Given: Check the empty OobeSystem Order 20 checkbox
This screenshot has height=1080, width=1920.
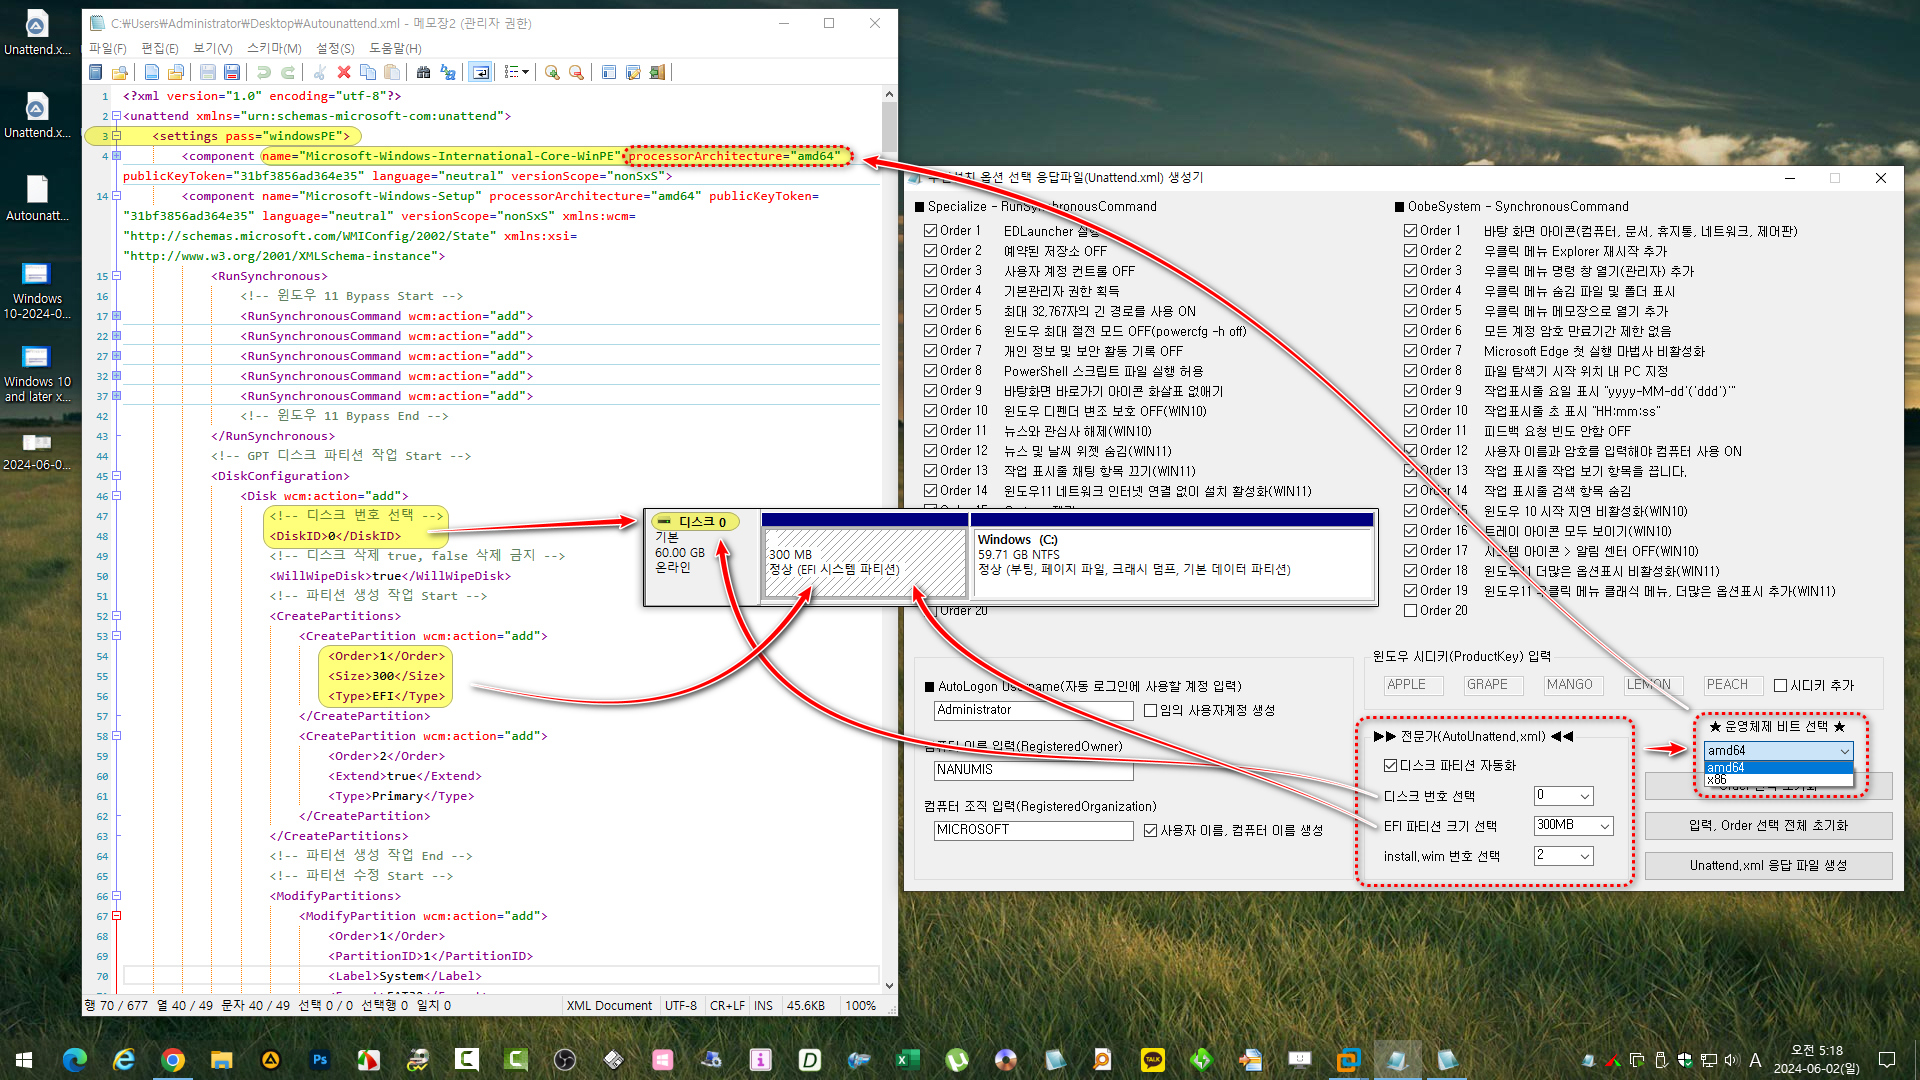Looking at the screenshot, I should coord(1411,611).
